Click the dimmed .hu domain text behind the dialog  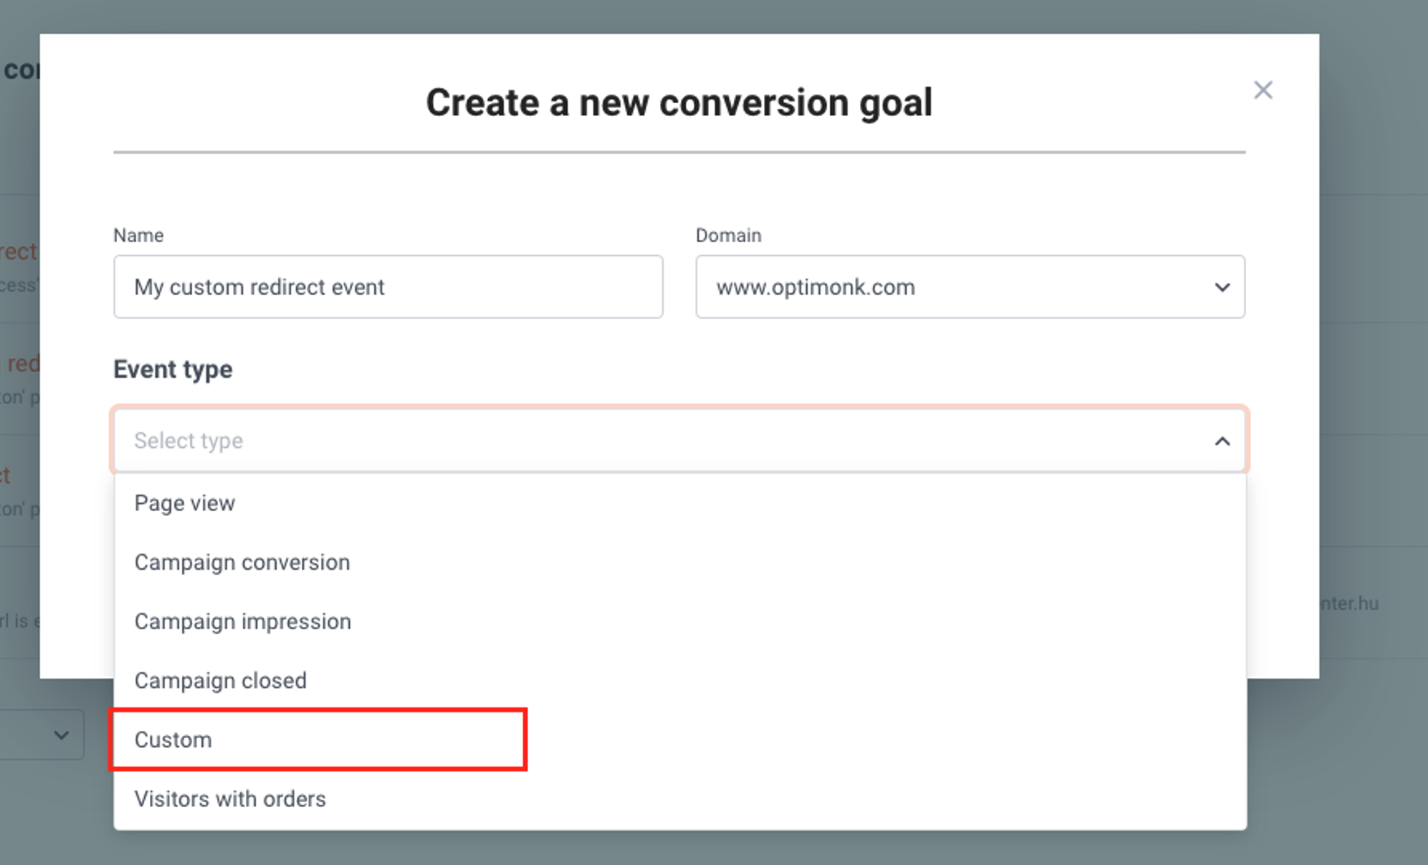pos(1349,603)
